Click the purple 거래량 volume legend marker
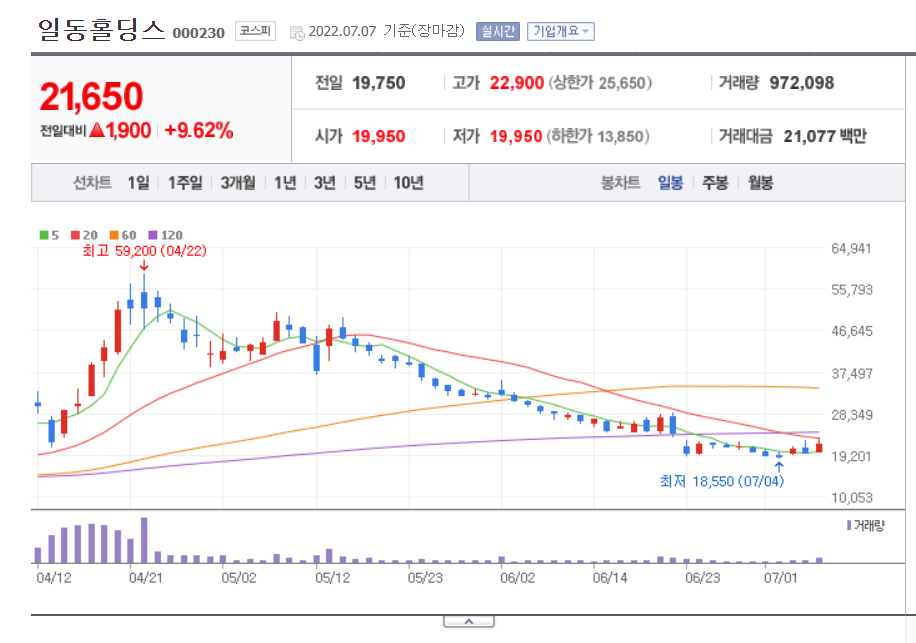The width and height of the screenshot is (916, 643). click(849, 526)
